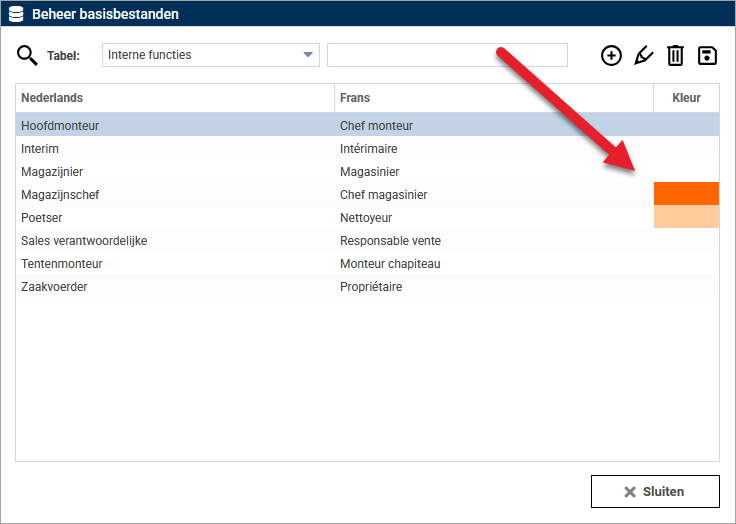Click the Kleur column header
Viewport: 736px width, 524px height.
coord(686,98)
